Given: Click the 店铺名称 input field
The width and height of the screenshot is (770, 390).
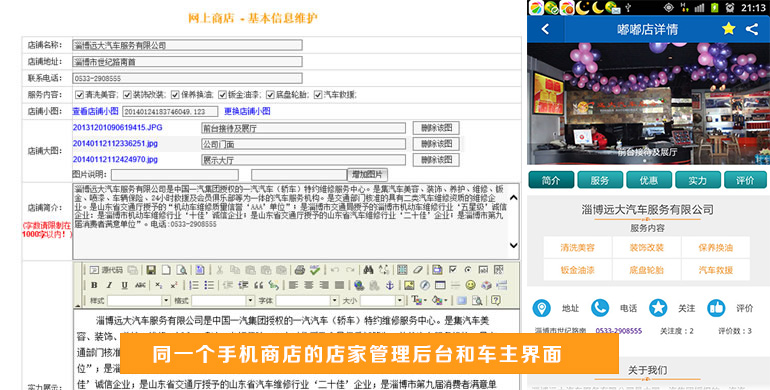Looking at the screenshot, I should (187, 45).
